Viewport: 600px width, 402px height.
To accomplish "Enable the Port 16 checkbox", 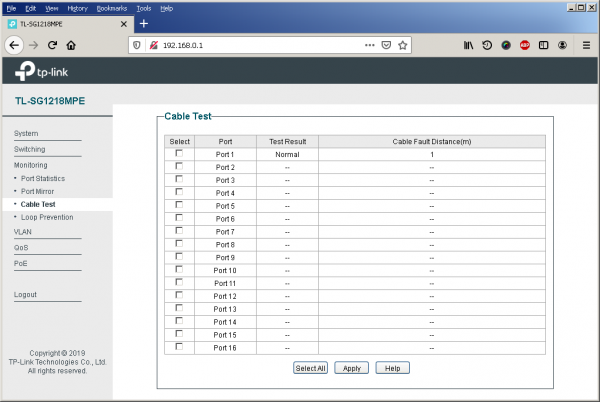I will 179,346.
